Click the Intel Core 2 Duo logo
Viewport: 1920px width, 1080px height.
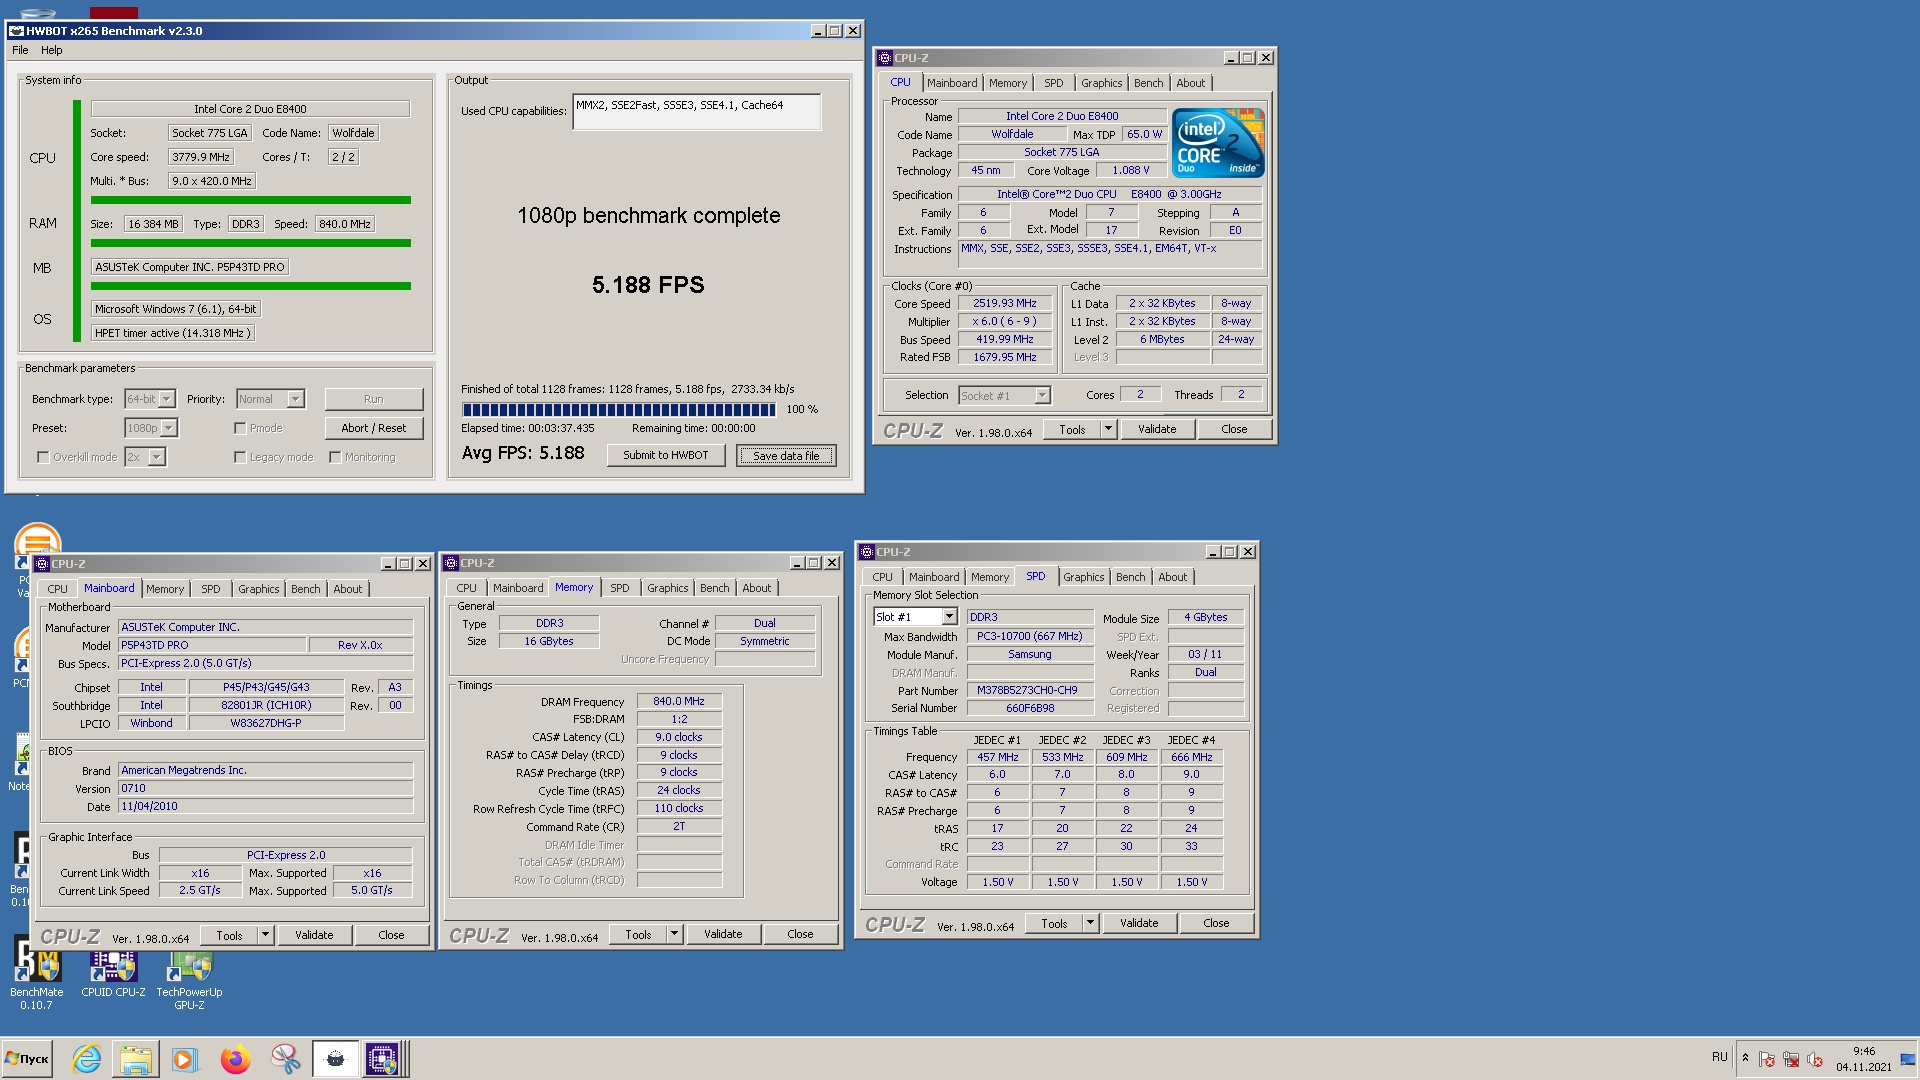click(x=1219, y=143)
